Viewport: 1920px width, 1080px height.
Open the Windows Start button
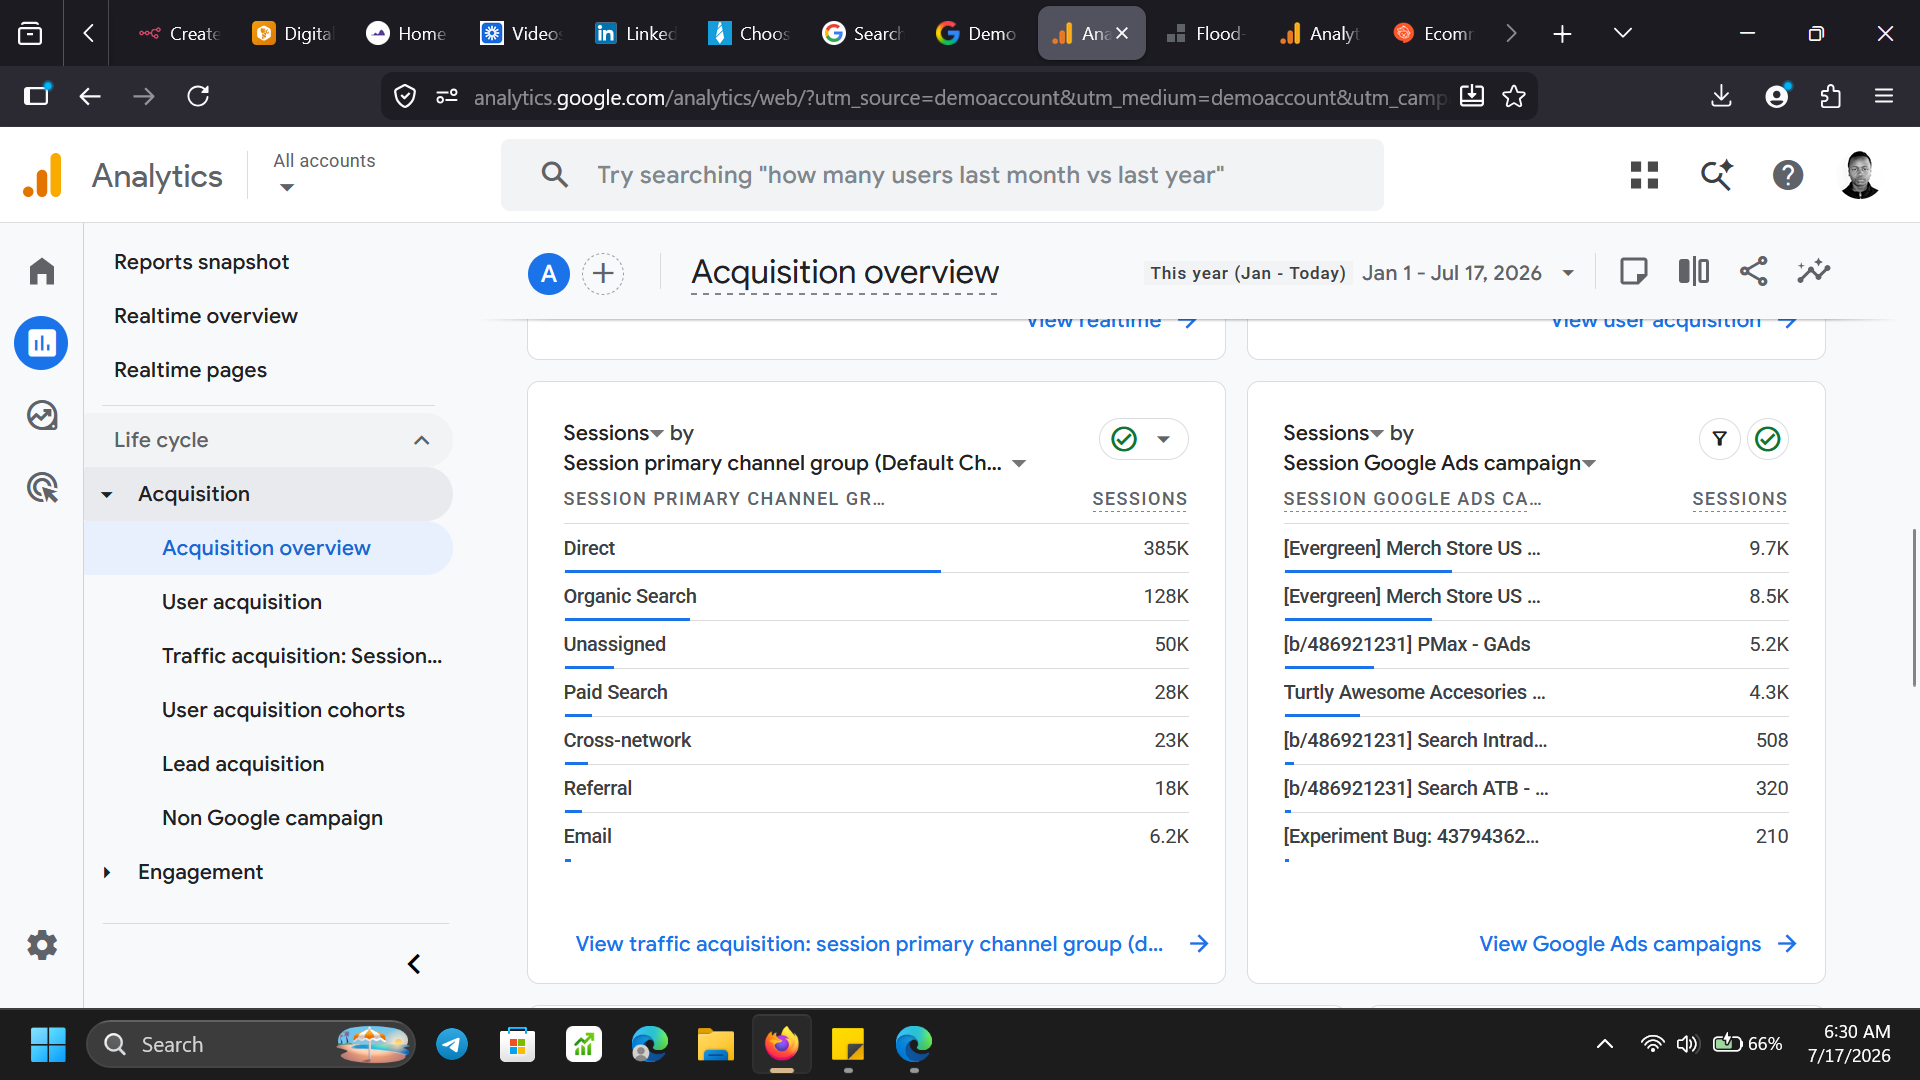(48, 1045)
